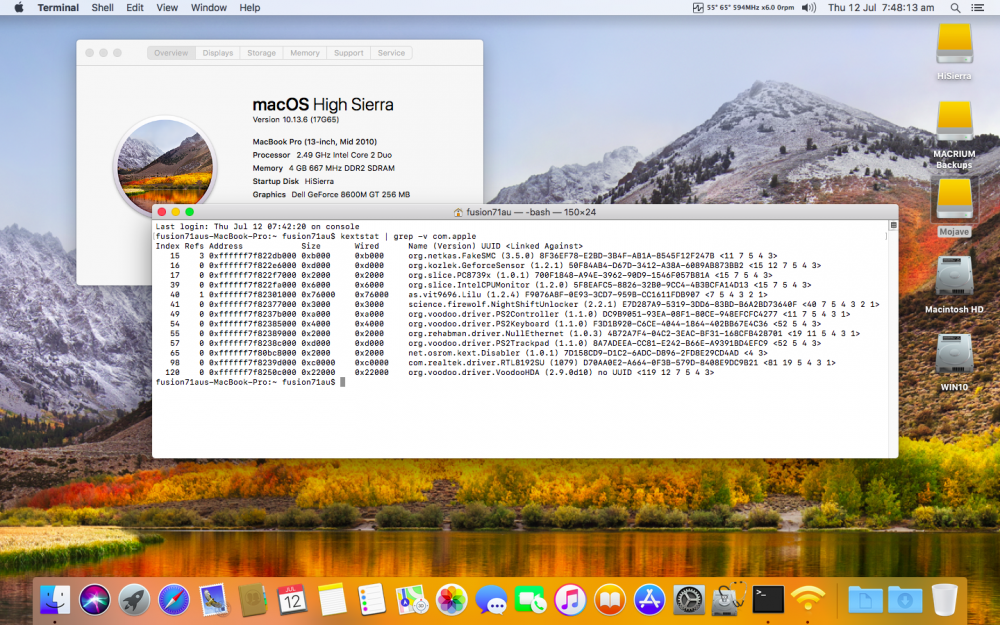Switch to Memory tab in About This Mac
Screen dimensions: 1000x625
click(305, 53)
